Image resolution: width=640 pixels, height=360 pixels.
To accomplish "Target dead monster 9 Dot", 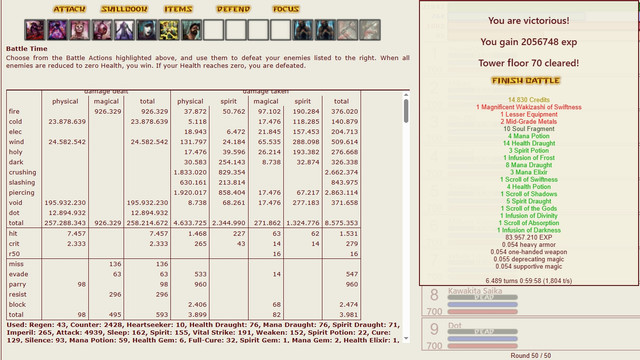I will click(530, 335).
